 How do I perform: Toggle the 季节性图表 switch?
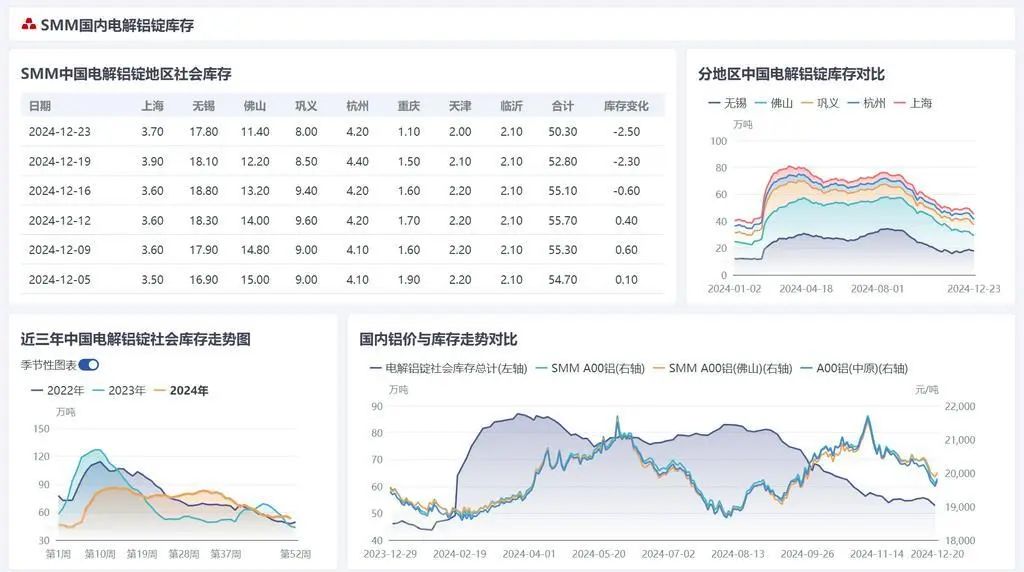click(88, 365)
